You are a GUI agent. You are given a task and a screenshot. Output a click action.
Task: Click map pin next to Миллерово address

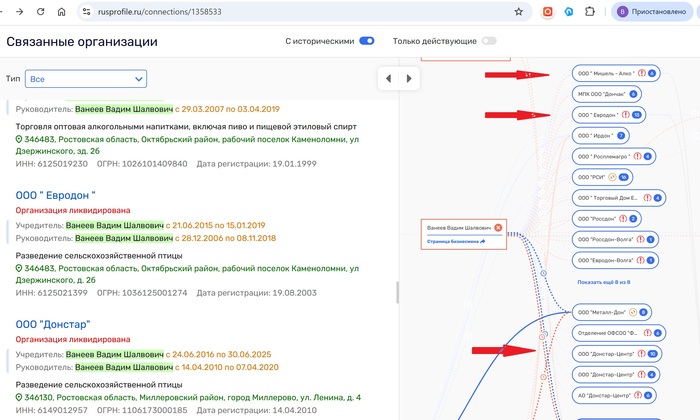[19, 397]
